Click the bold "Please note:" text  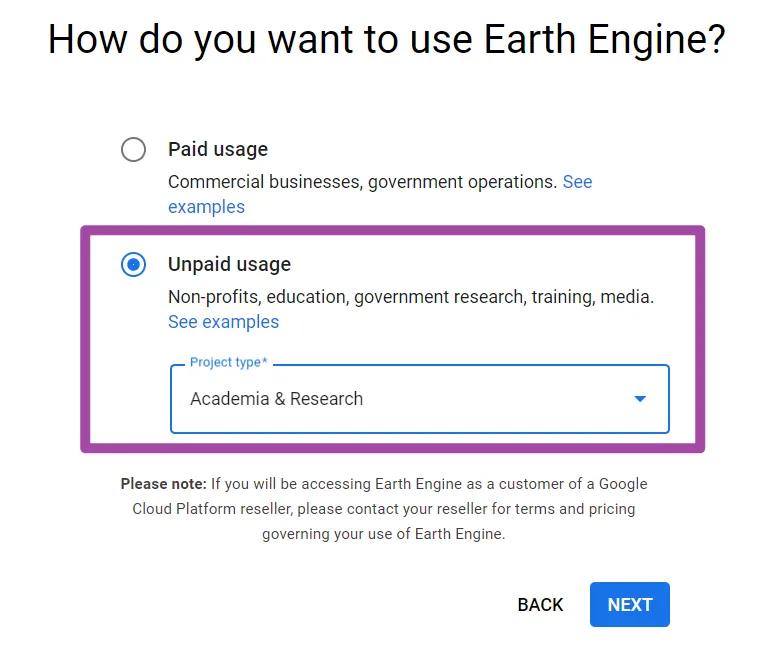[164, 484]
